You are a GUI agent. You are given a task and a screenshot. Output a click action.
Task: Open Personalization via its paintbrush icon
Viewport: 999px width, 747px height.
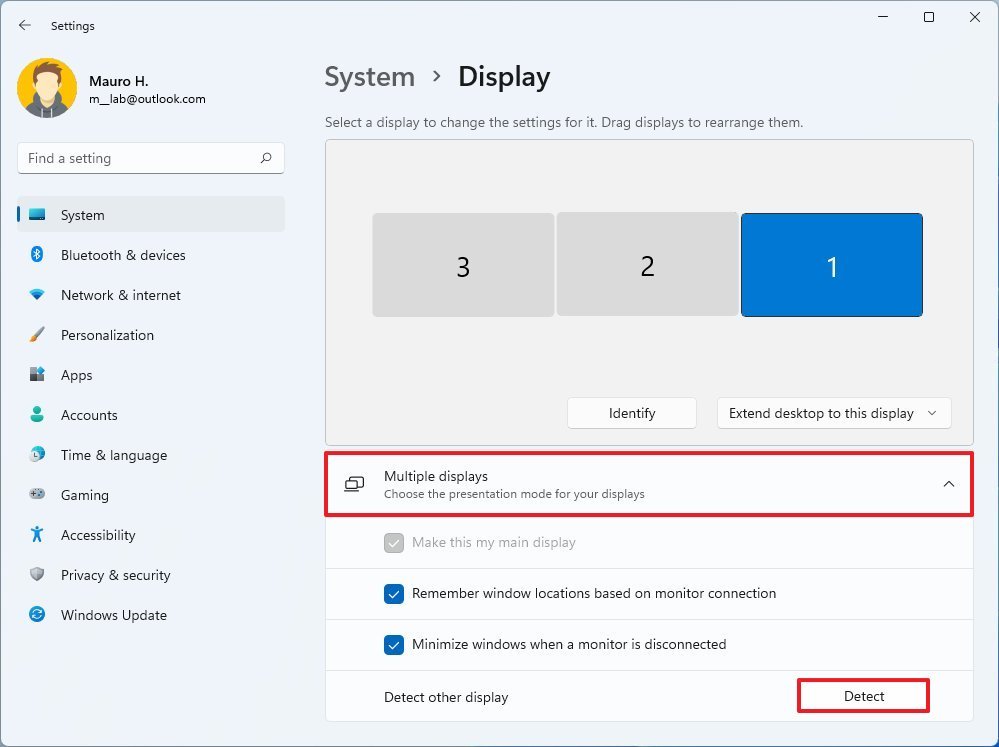pos(37,335)
